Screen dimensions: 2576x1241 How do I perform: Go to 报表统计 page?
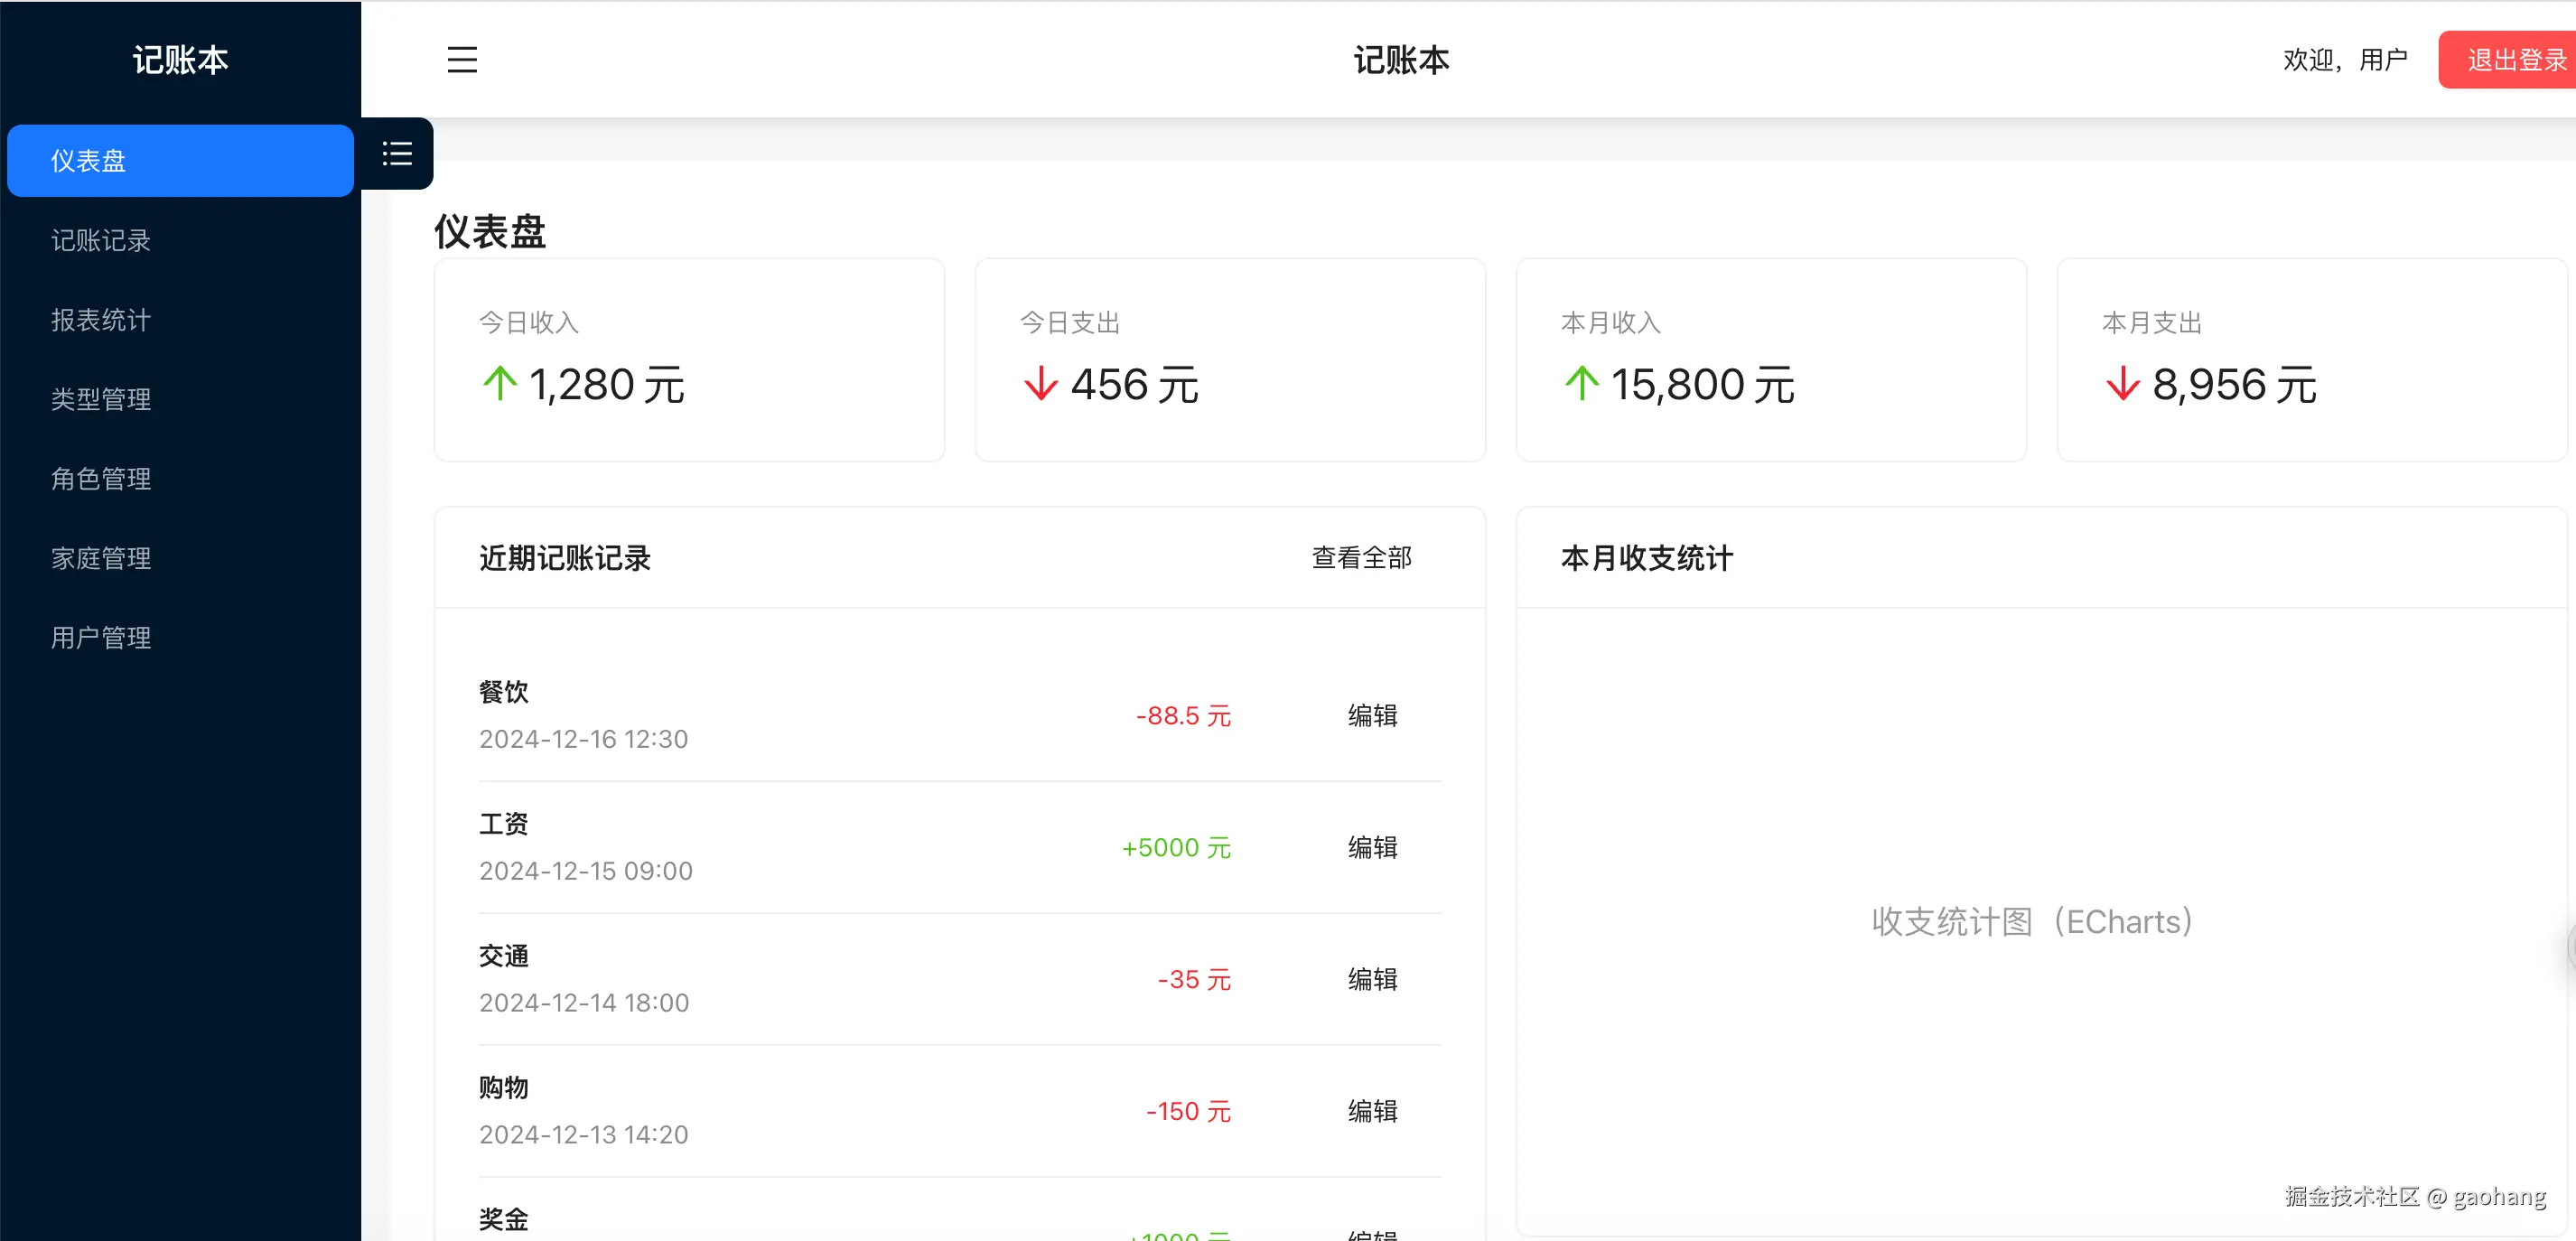[101, 320]
